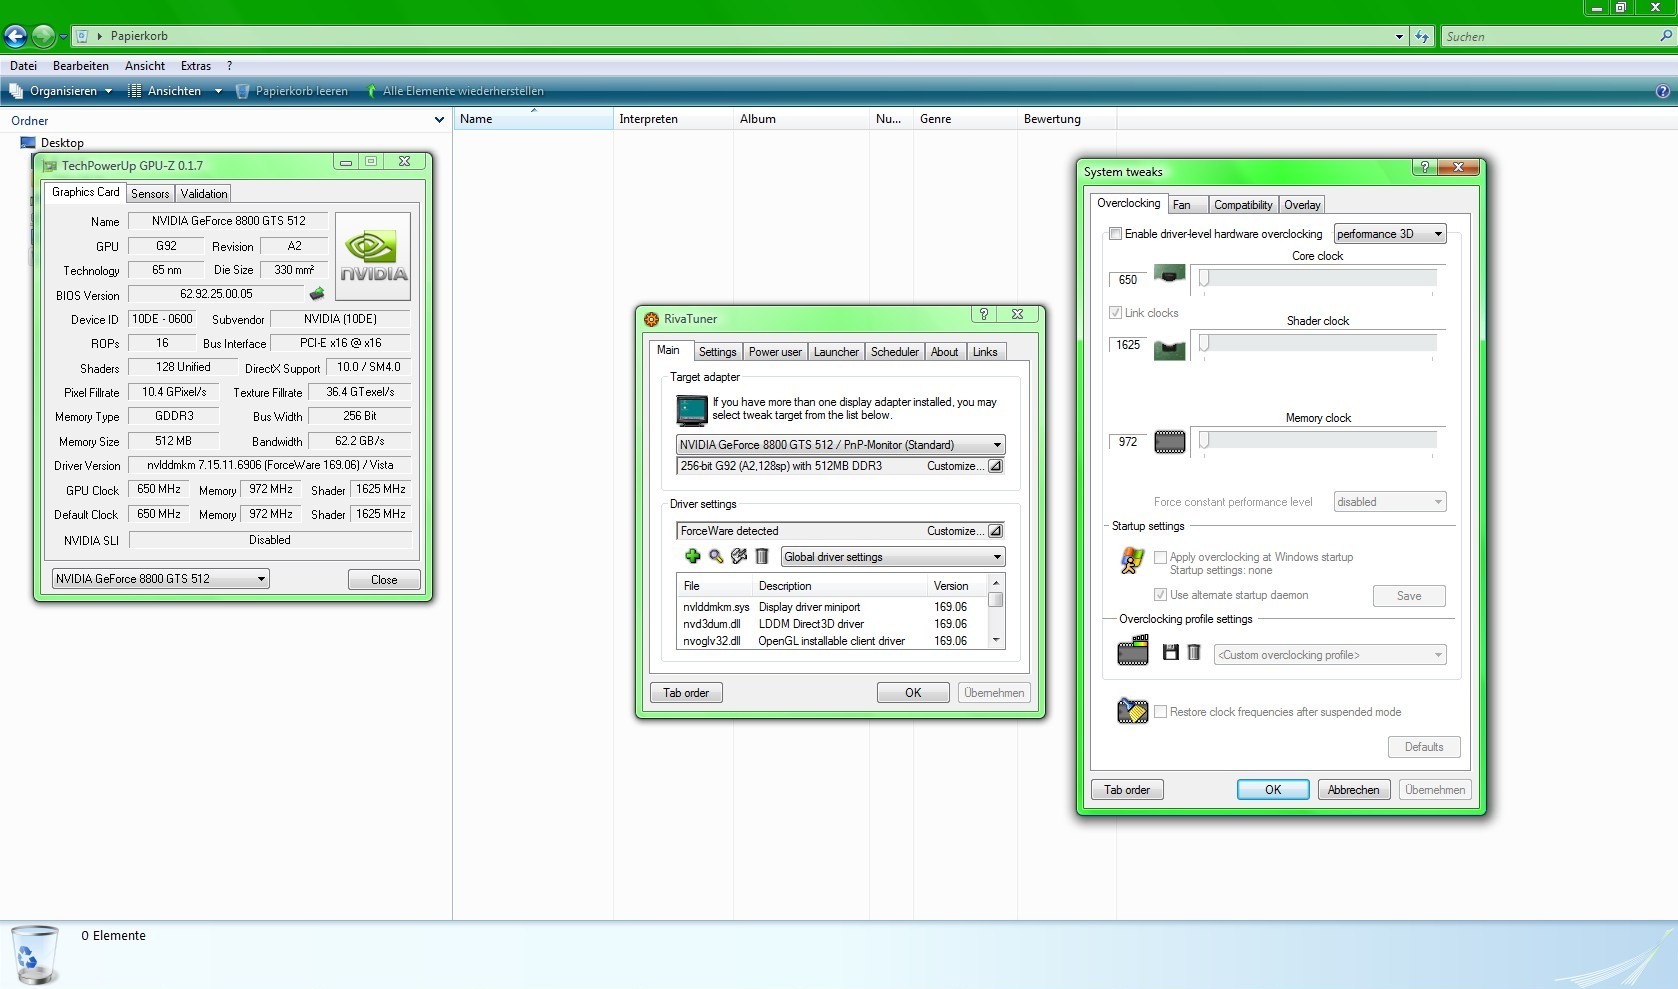Open the RivaTuner target adapter dropdown

click(x=840, y=445)
